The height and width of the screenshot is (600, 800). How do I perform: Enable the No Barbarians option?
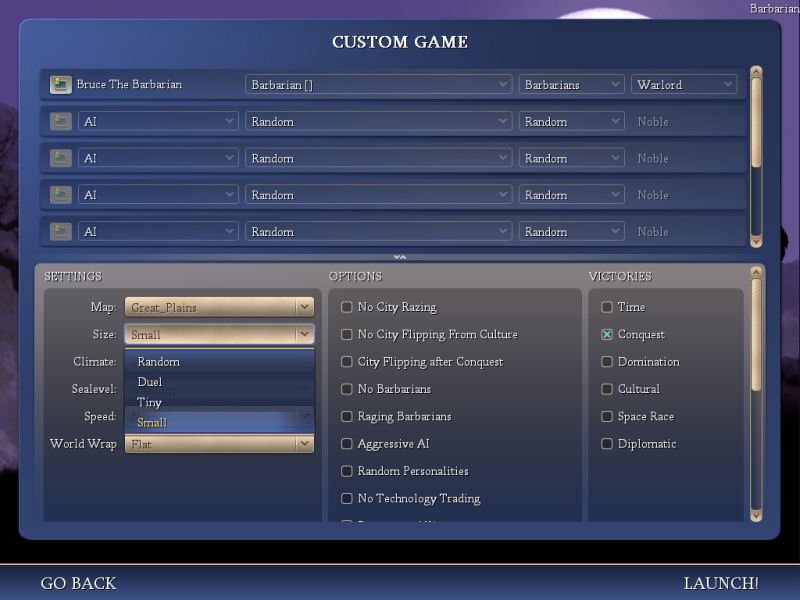347,389
